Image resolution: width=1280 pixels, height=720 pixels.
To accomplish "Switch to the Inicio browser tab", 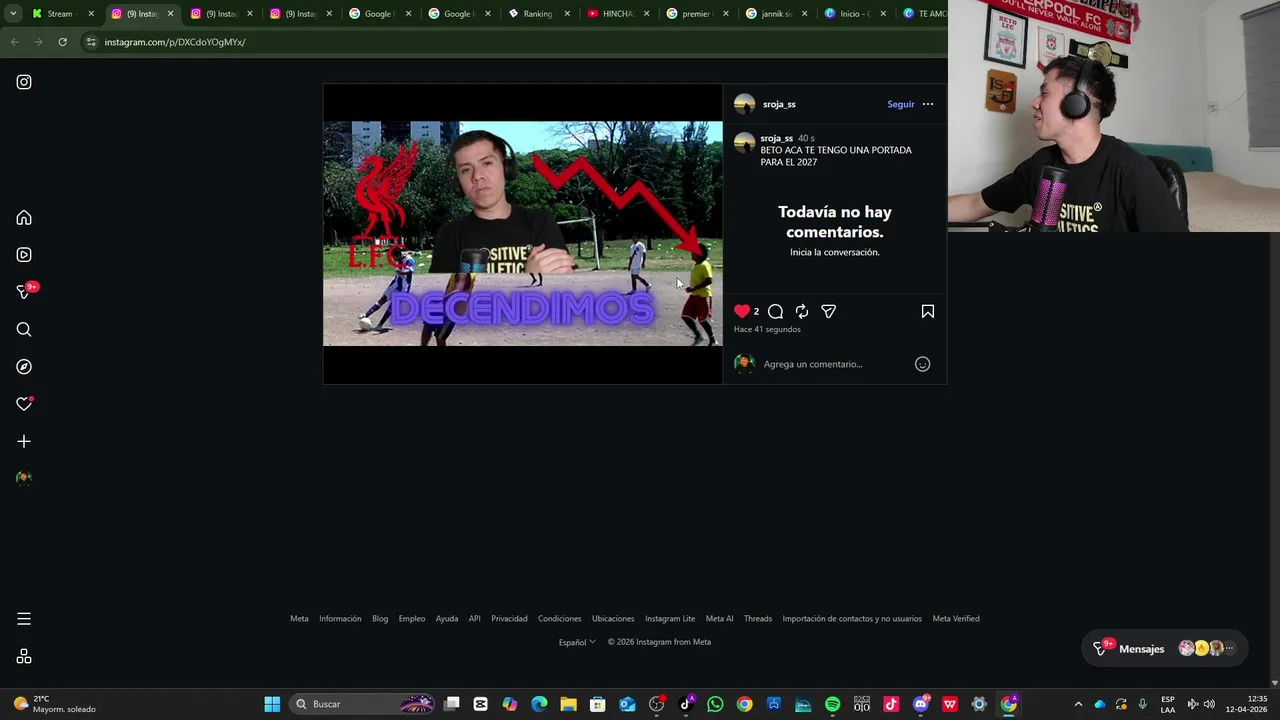I will click(856, 14).
